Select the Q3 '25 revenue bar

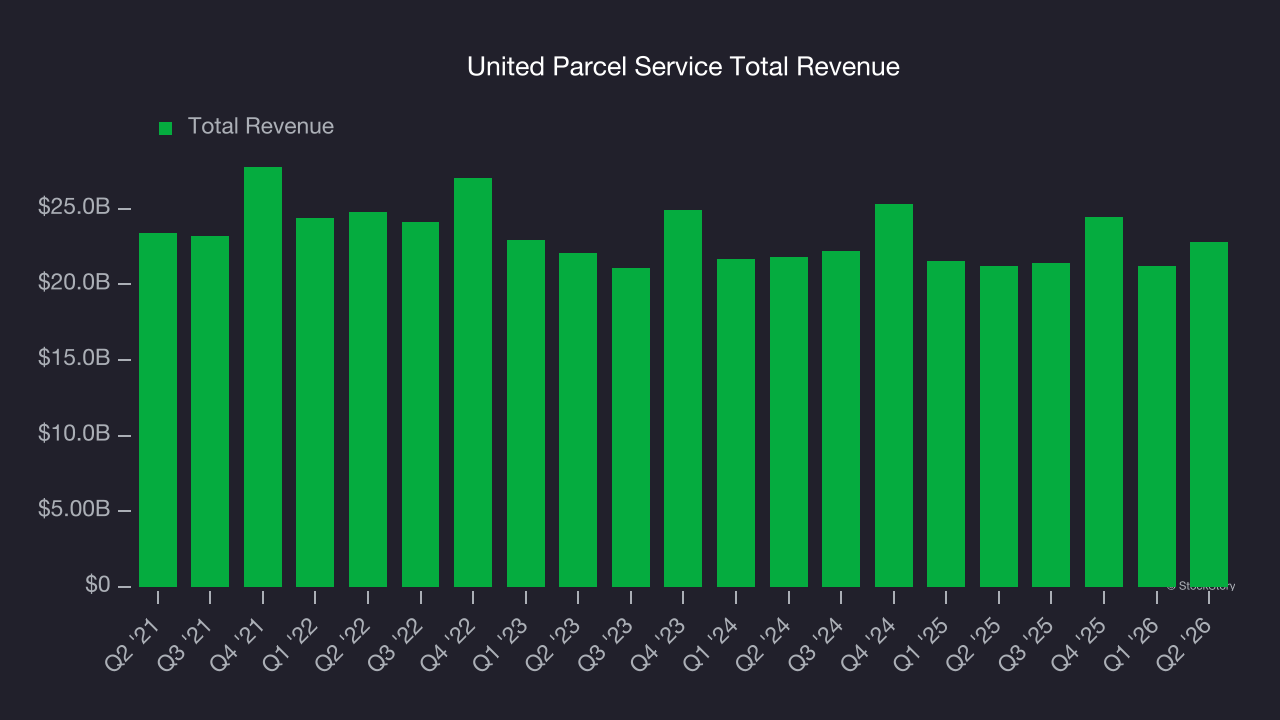point(1051,425)
